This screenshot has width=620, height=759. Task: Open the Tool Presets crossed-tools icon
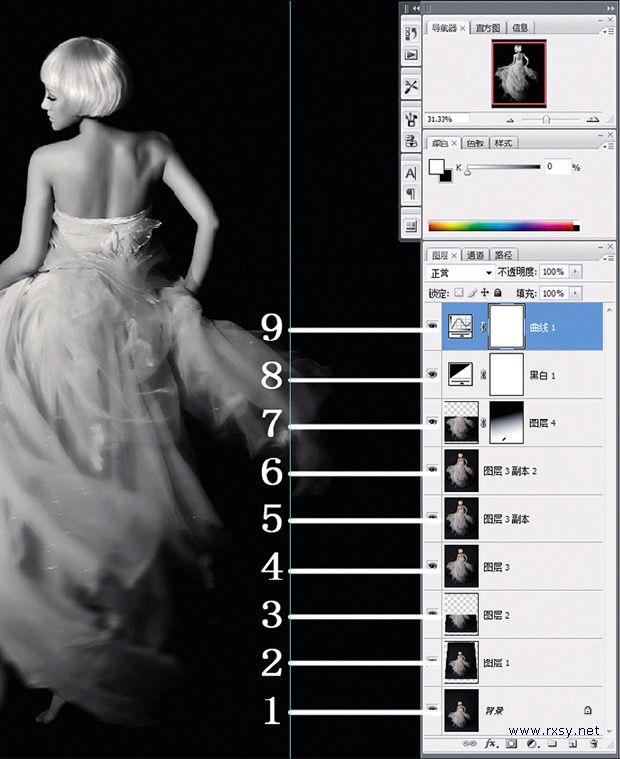coord(411,87)
